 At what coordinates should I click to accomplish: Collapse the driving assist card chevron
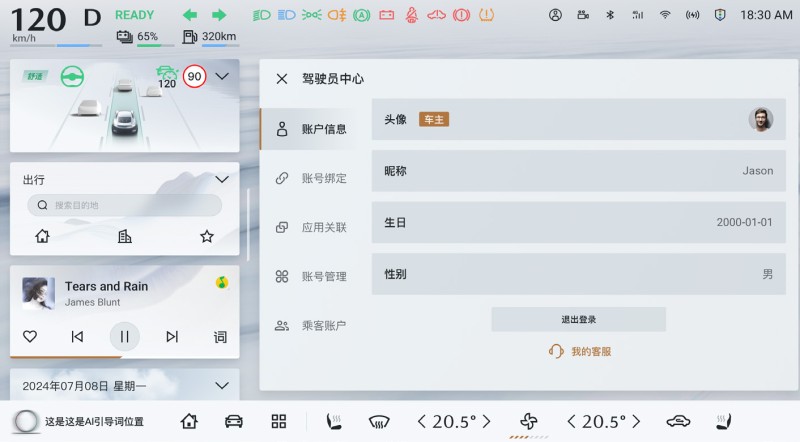(222, 77)
